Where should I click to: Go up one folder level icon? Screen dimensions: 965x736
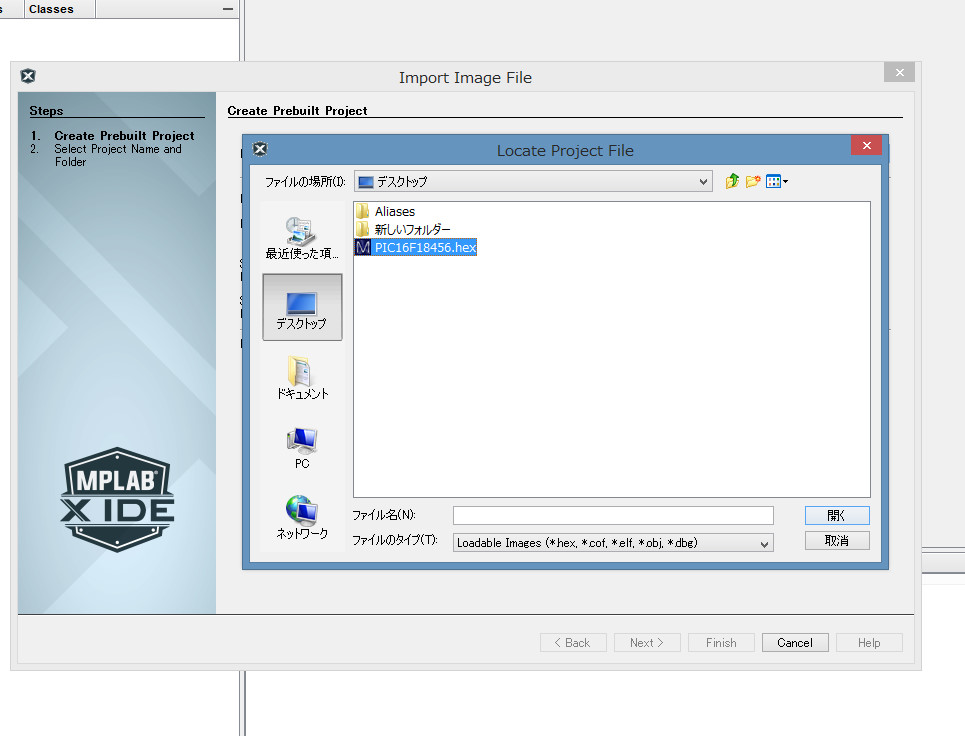pyautogui.click(x=732, y=182)
